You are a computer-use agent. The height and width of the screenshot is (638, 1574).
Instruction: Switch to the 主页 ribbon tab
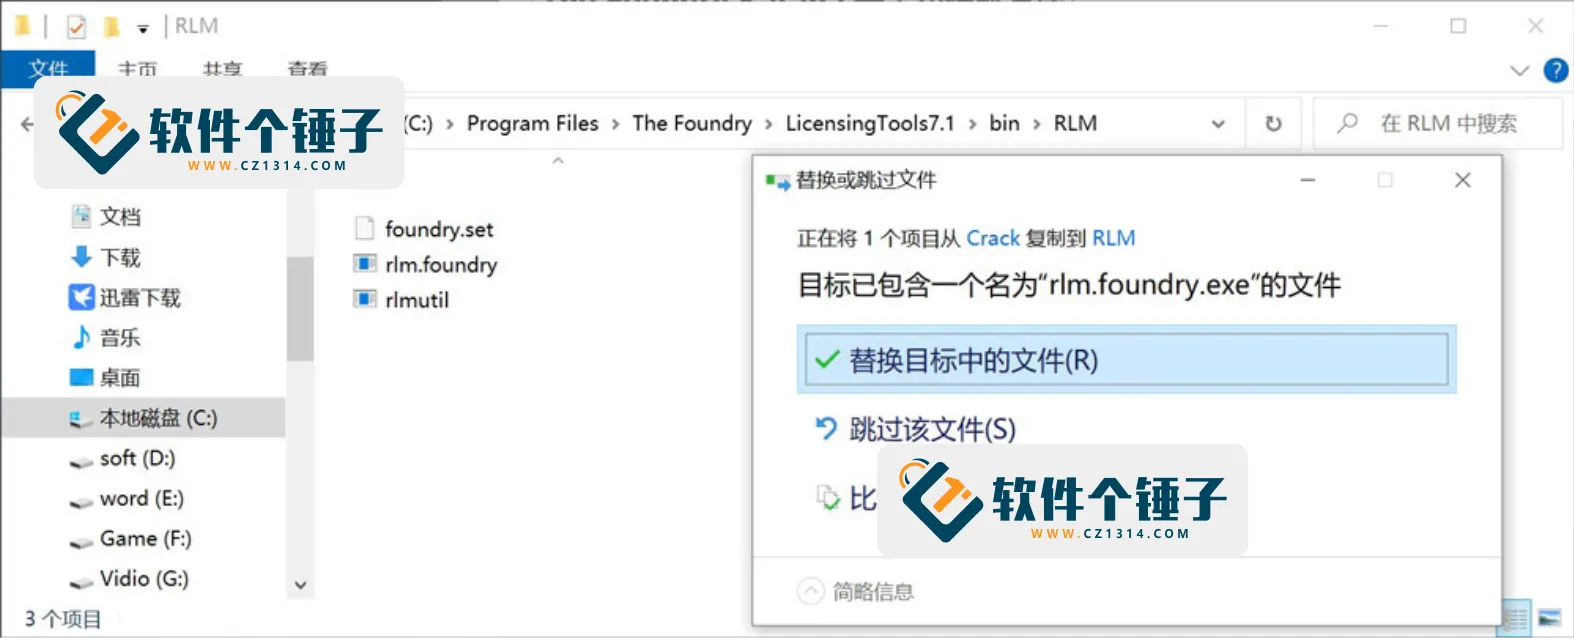(137, 70)
